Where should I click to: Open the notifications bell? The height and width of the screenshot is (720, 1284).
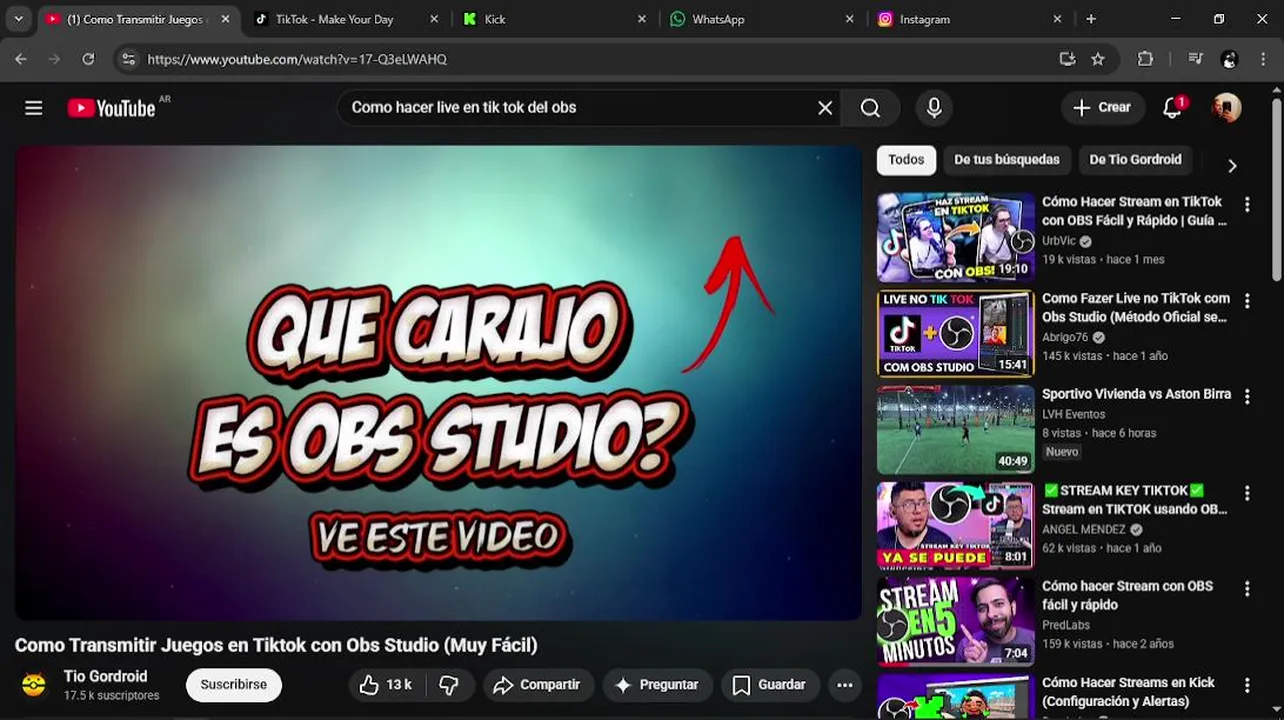(1172, 108)
